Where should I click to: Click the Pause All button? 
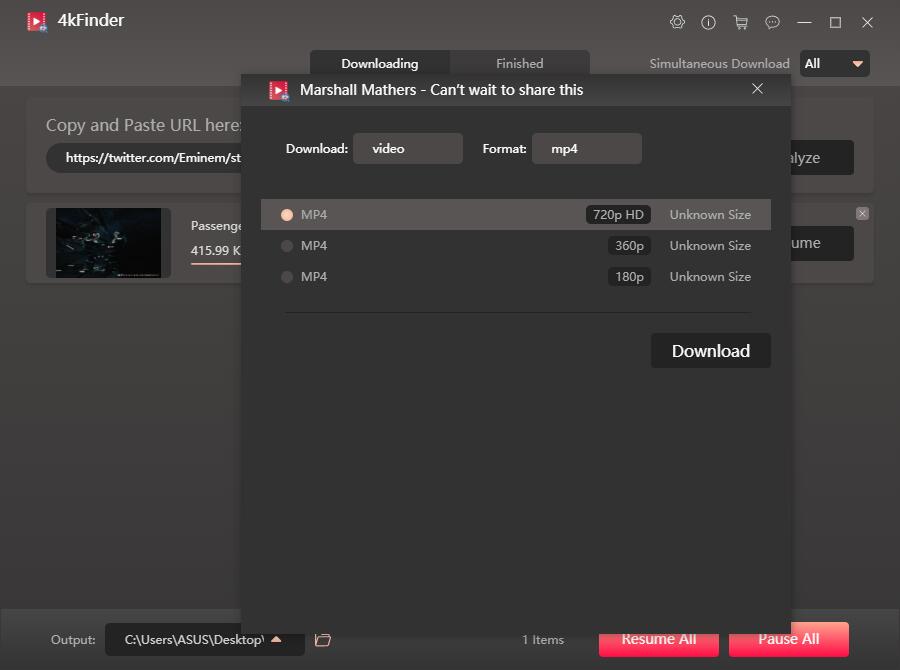click(788, 639)
